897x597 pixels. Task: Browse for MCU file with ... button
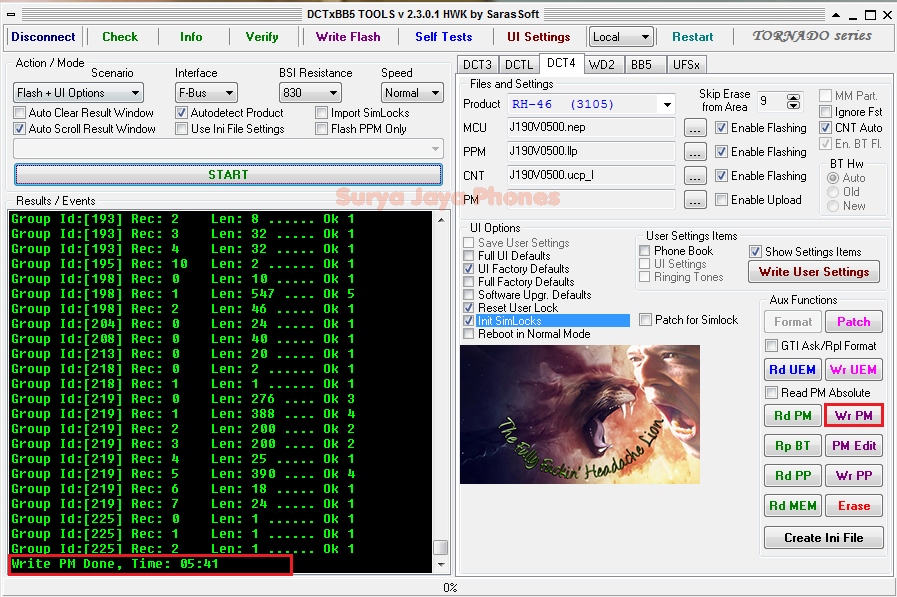coord(694,128)
